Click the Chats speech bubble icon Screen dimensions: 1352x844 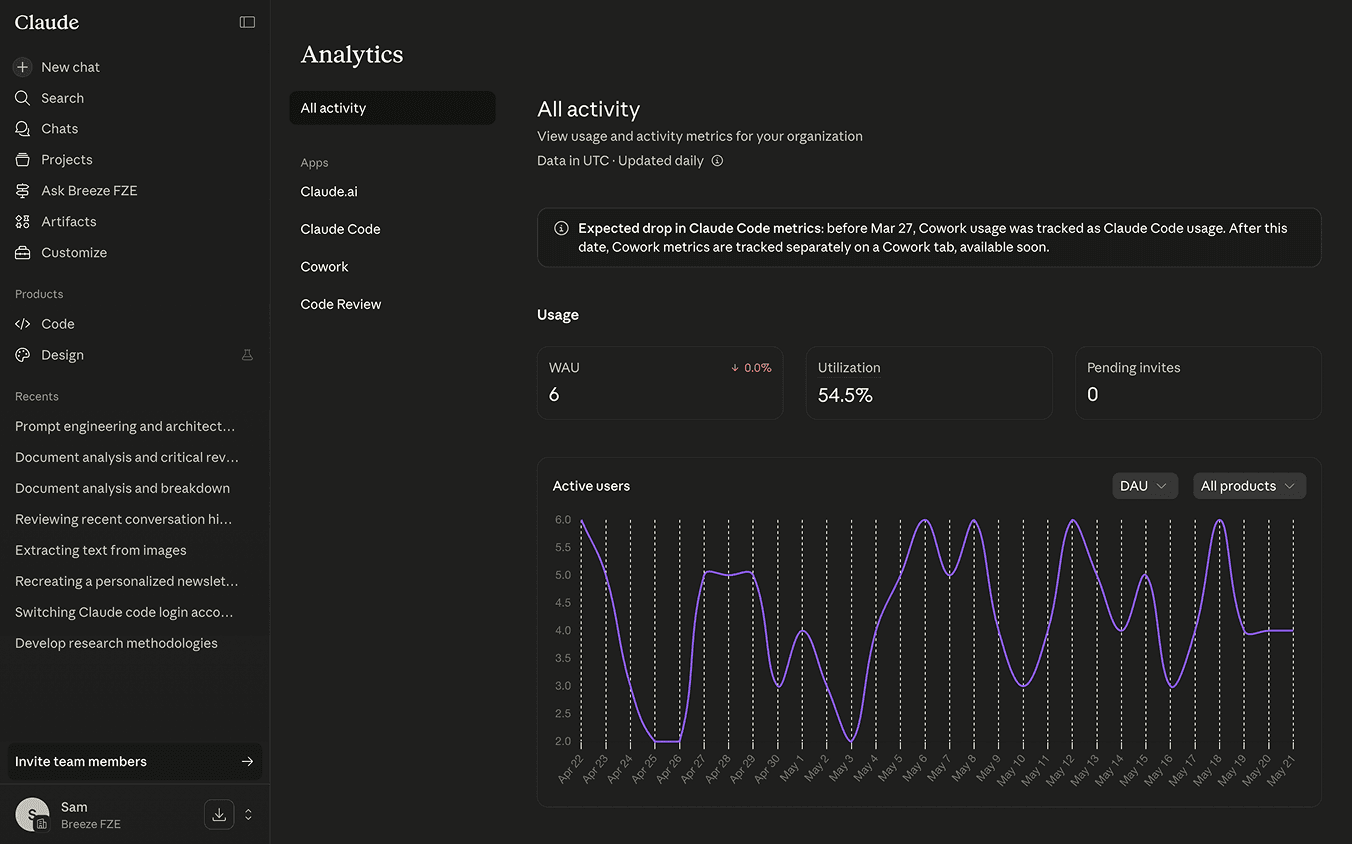click(22, 129)
